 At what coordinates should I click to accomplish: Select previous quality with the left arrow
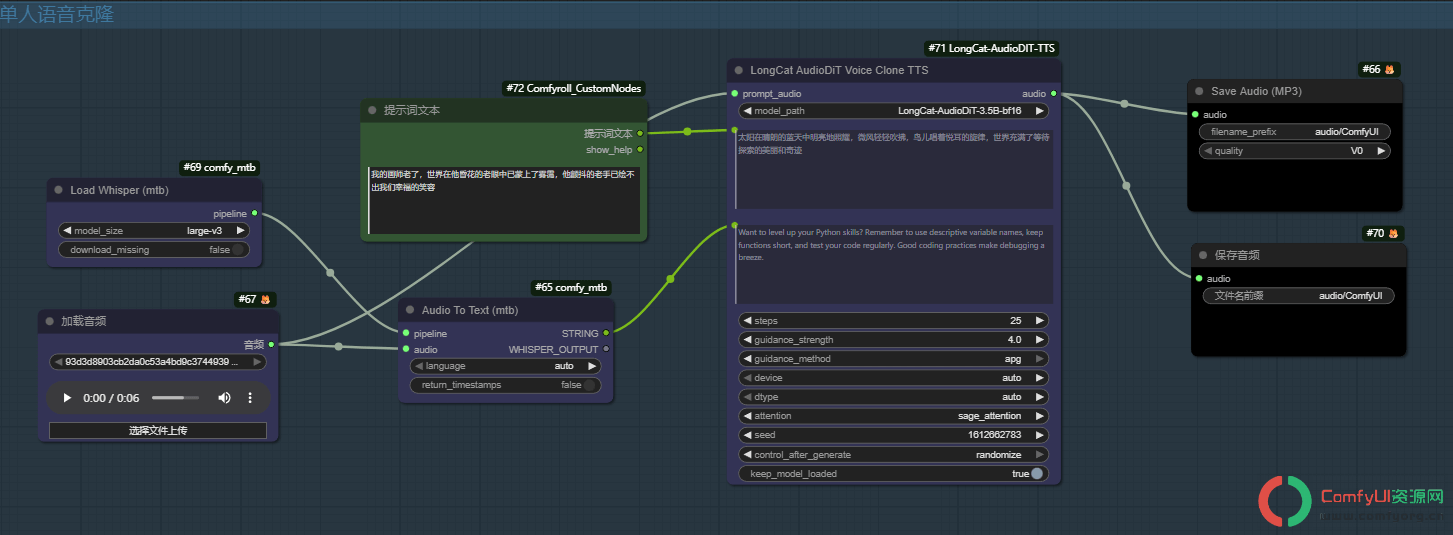tap(1207, 151)
